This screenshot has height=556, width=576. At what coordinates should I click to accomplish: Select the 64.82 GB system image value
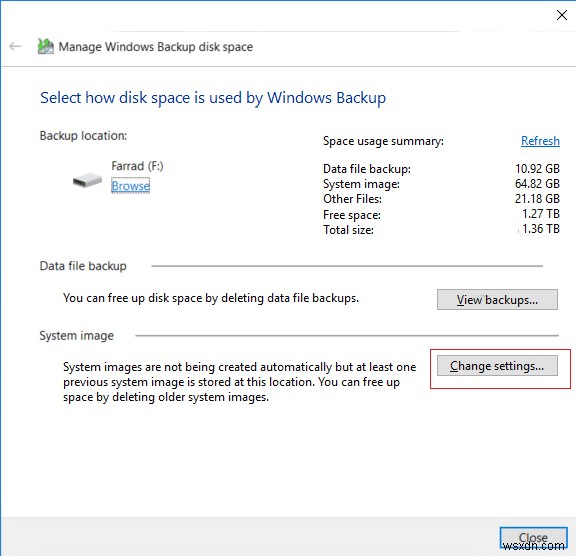(x=537, y=184)
